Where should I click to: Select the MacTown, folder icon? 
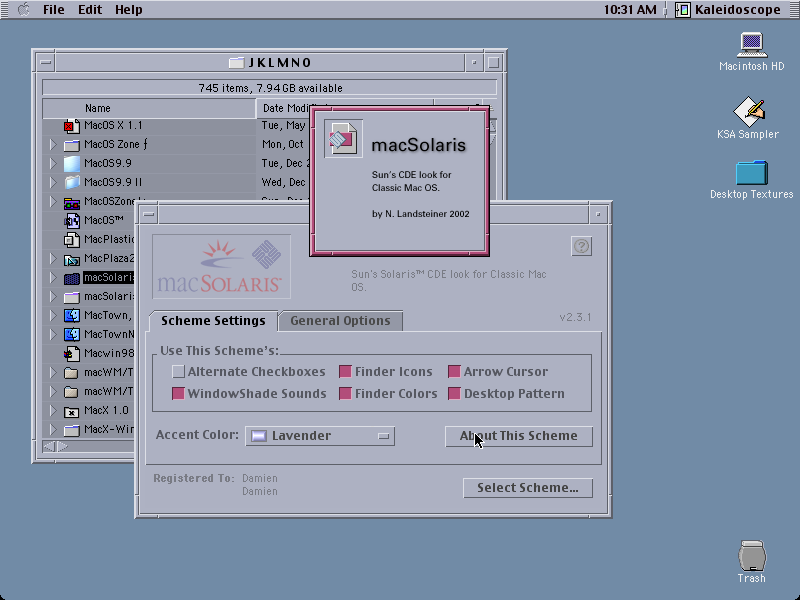click(72, 315)
